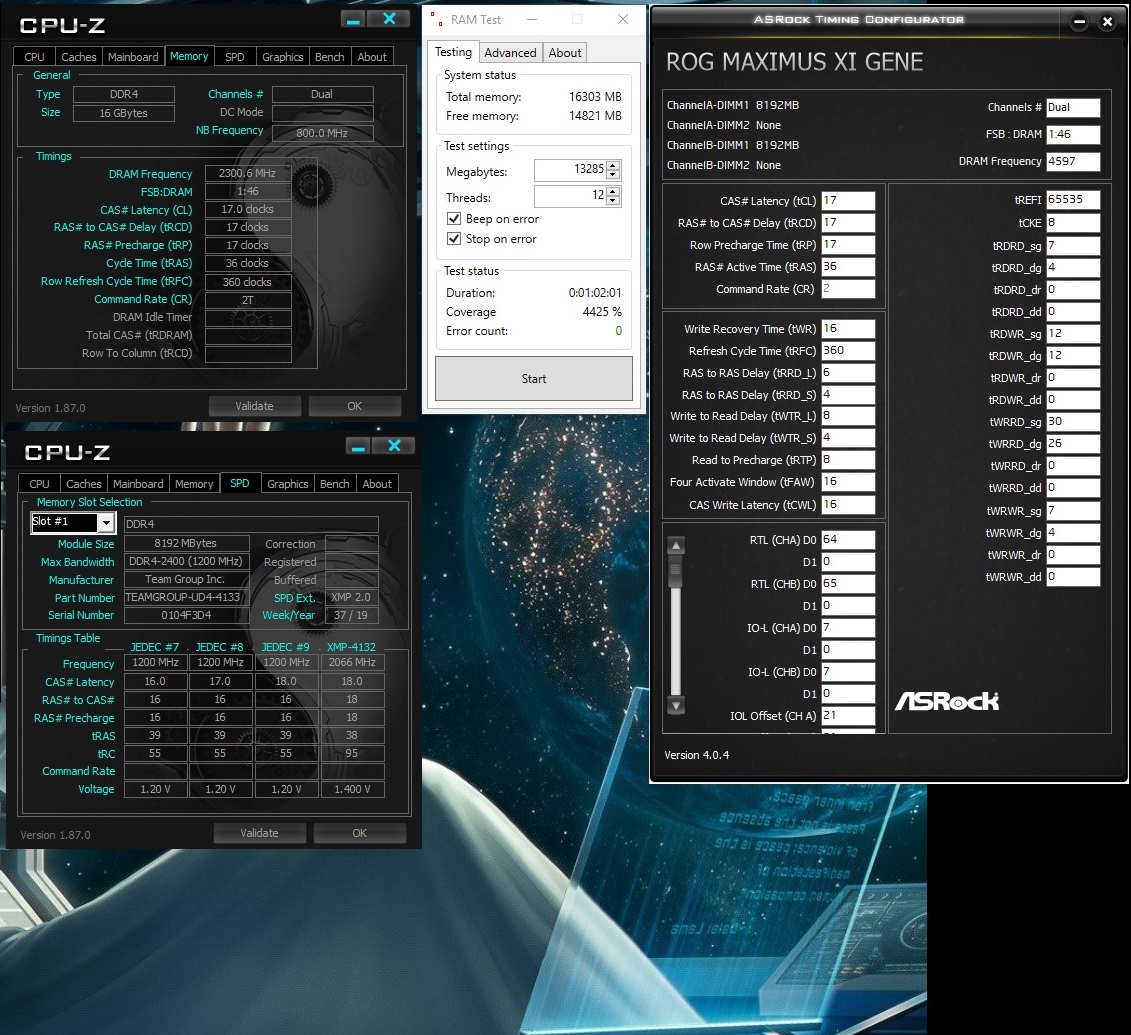Open Mainboard tab in upper CPU-Z window
The image size is (1131, 1035).
point(133,57)
